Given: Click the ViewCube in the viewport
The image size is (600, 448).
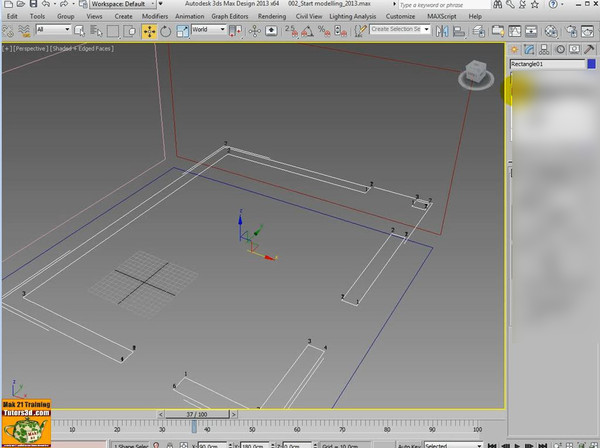Looking at the screenshot, I should click(x=476, y=75).
